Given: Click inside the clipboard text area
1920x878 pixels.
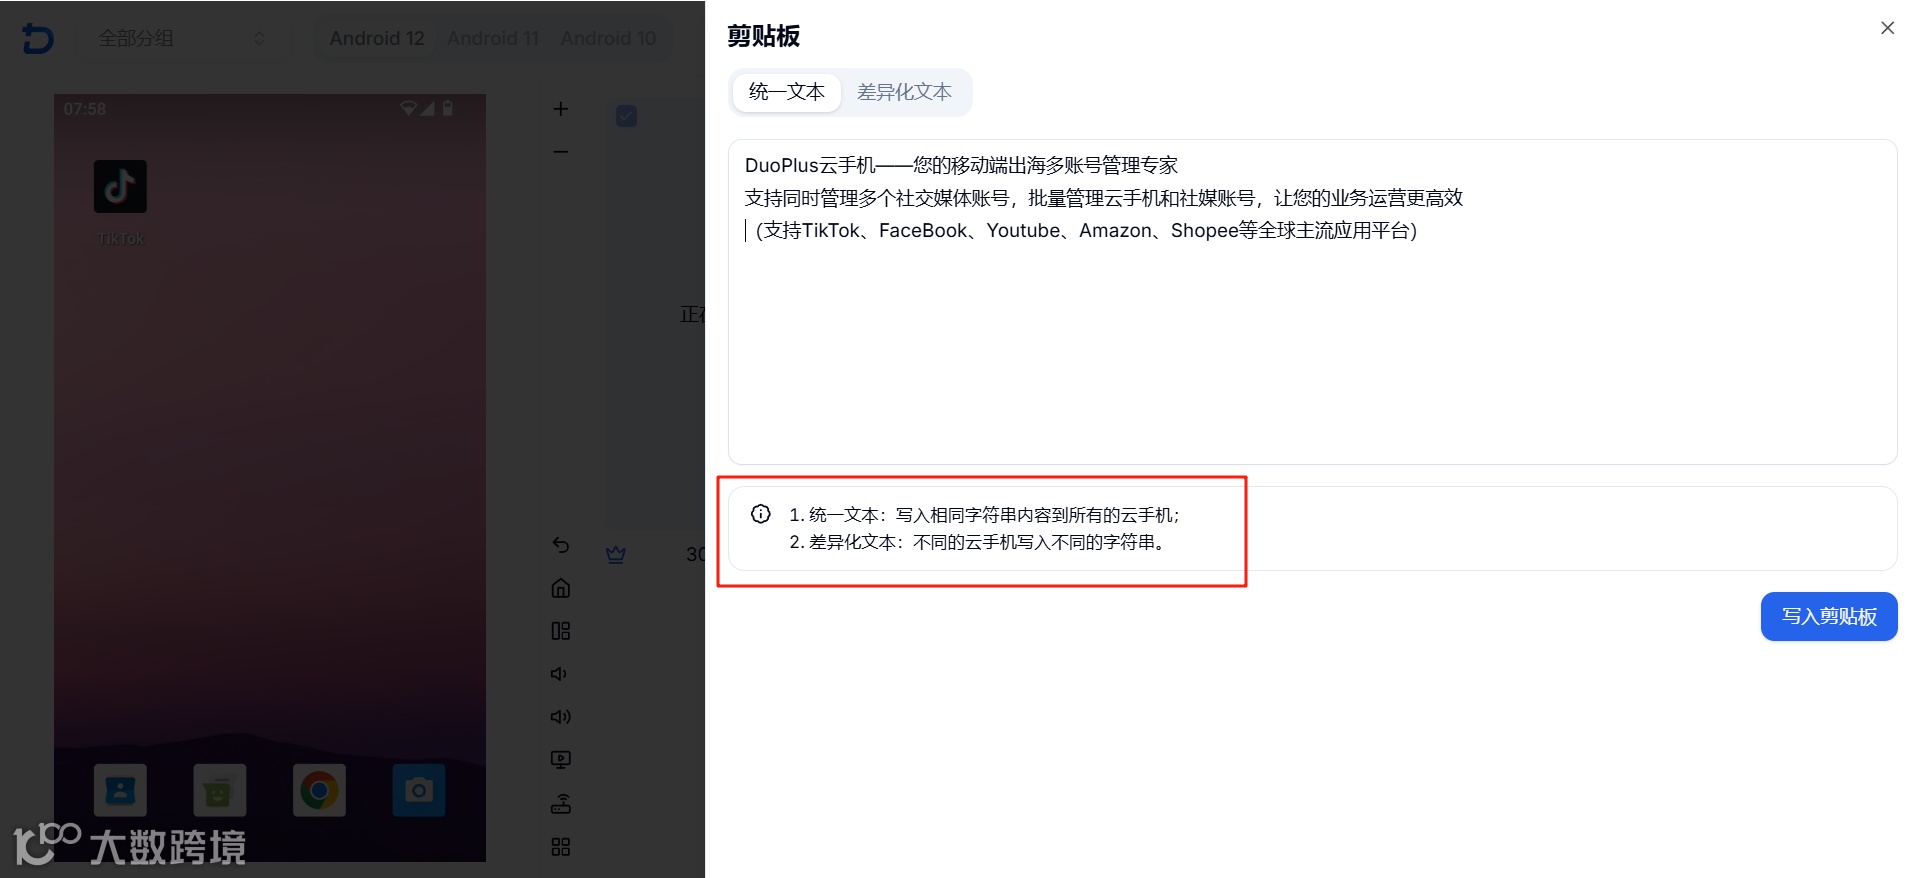Looking at the screenshot, I should (x=1312, y=302).
